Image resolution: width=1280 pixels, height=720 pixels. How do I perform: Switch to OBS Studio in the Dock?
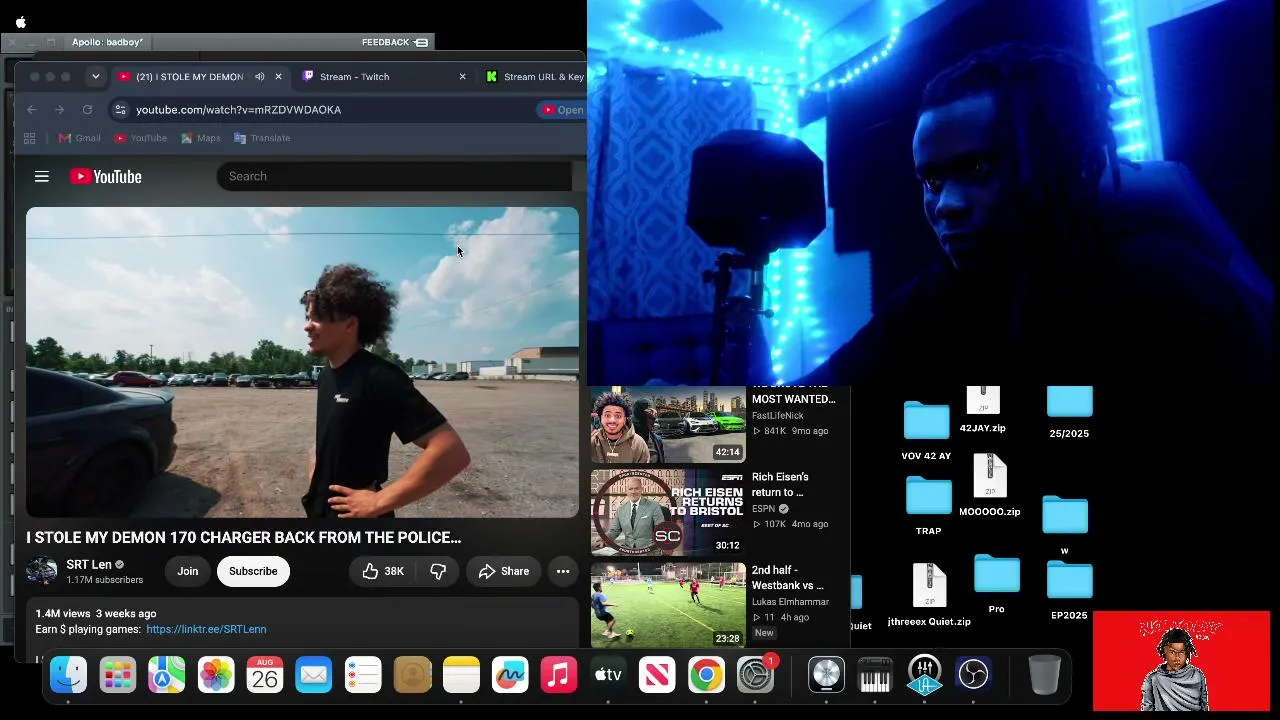click(x=973, y=675)
